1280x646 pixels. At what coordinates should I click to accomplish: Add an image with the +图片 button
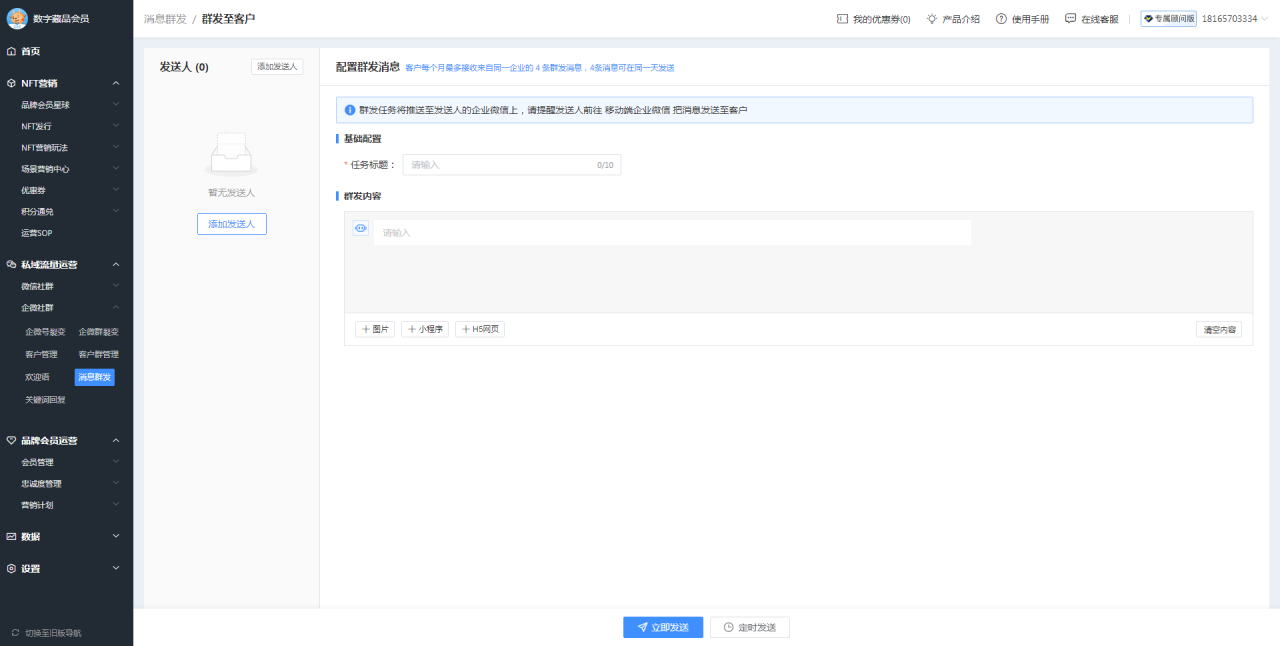coord(374,329)
